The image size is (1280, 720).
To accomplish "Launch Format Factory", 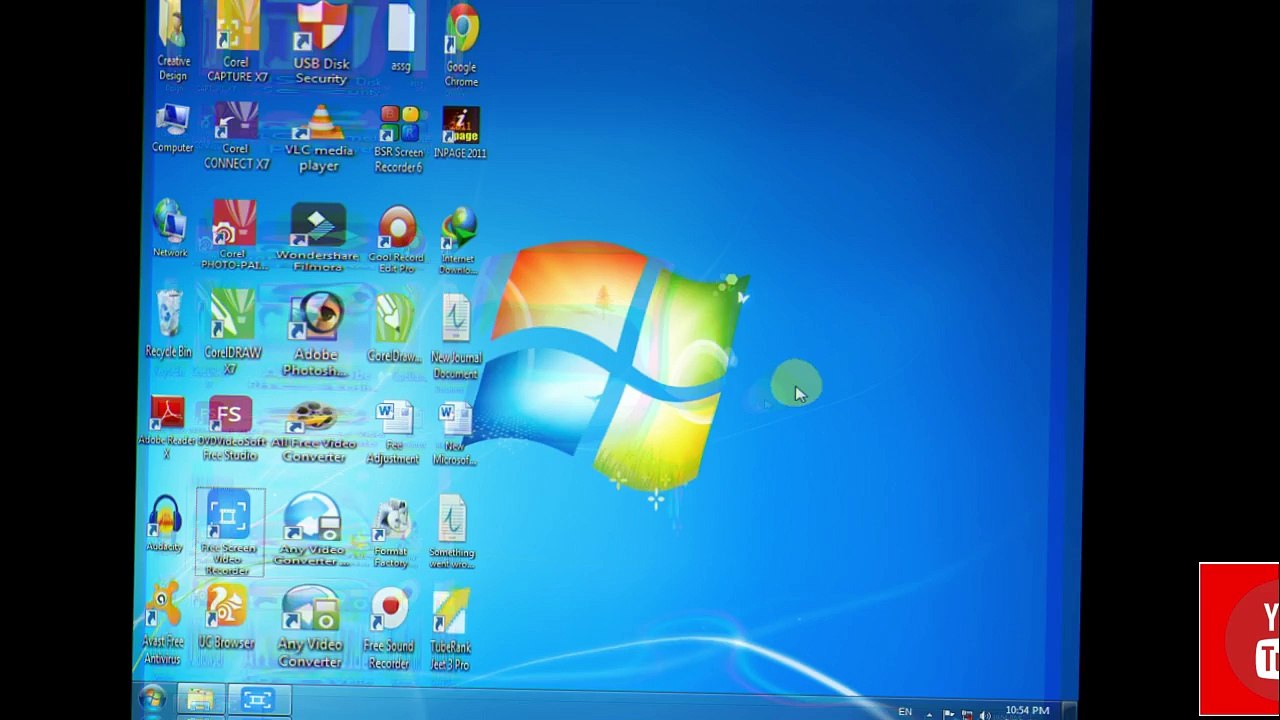I will (x=391, y=533).
